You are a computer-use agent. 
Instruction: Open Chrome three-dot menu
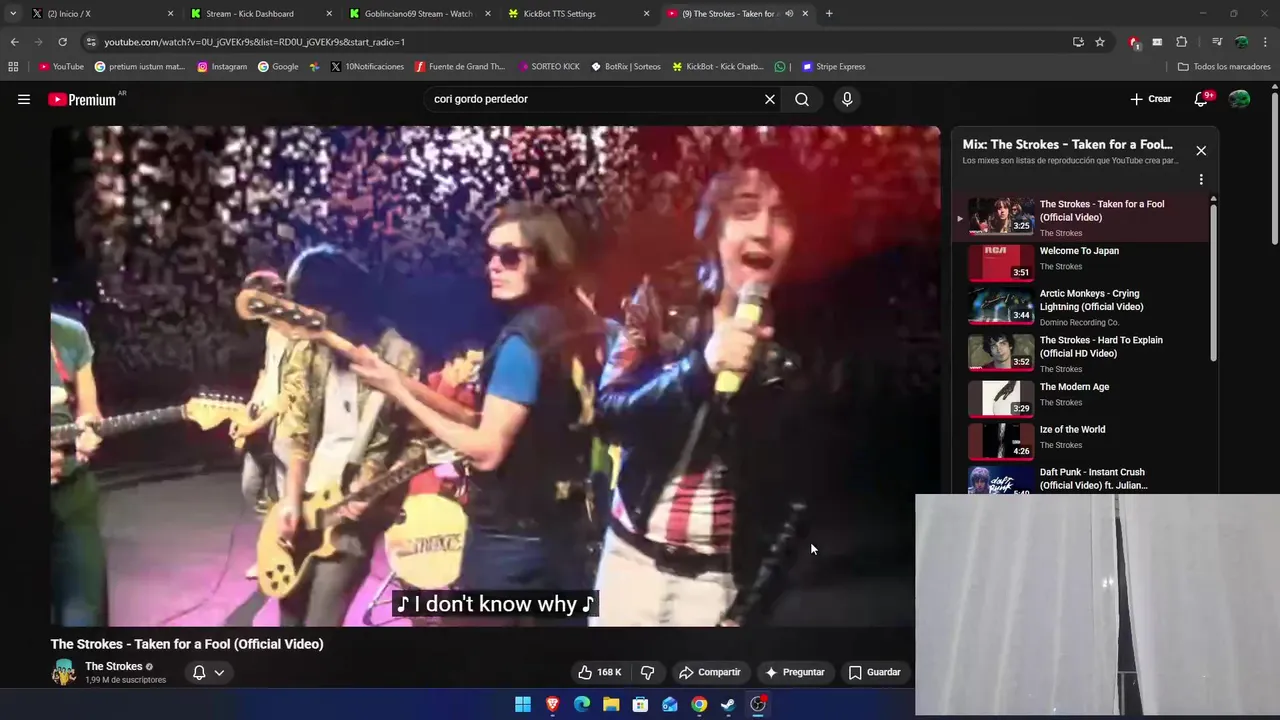[1265, 42]
